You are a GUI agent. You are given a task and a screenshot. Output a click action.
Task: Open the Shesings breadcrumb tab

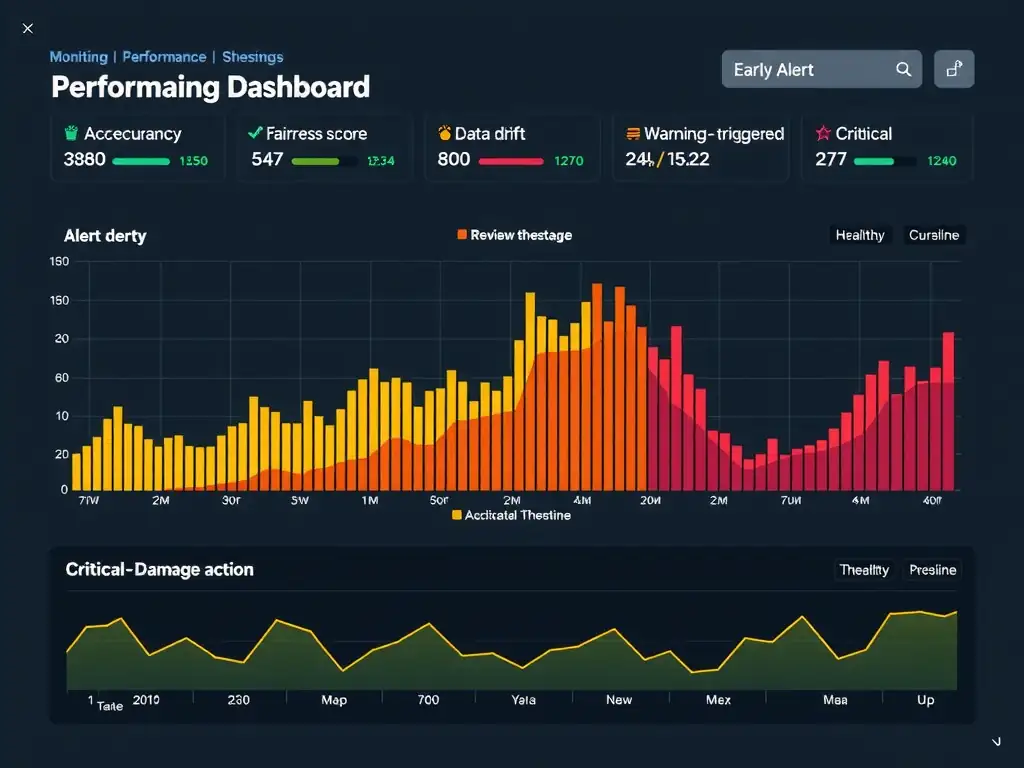(253, 57)
